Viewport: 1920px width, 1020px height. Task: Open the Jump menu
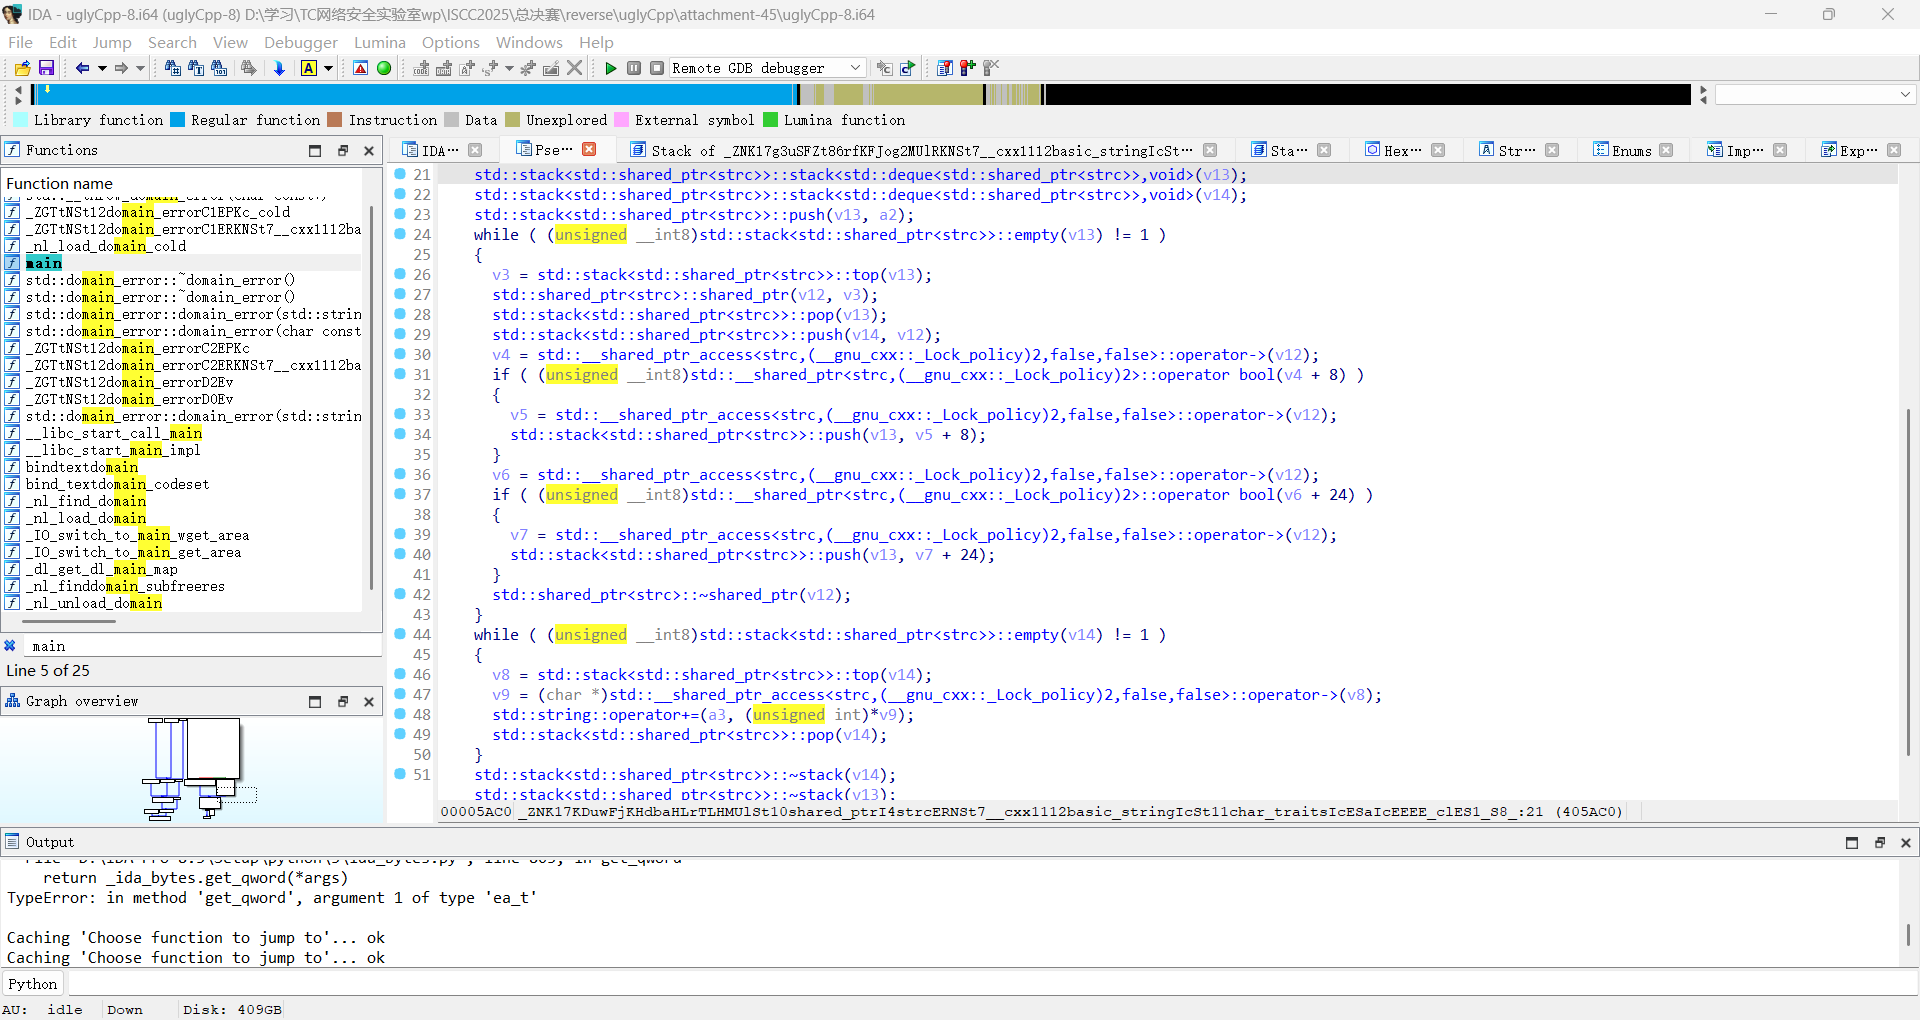[112, 42]
